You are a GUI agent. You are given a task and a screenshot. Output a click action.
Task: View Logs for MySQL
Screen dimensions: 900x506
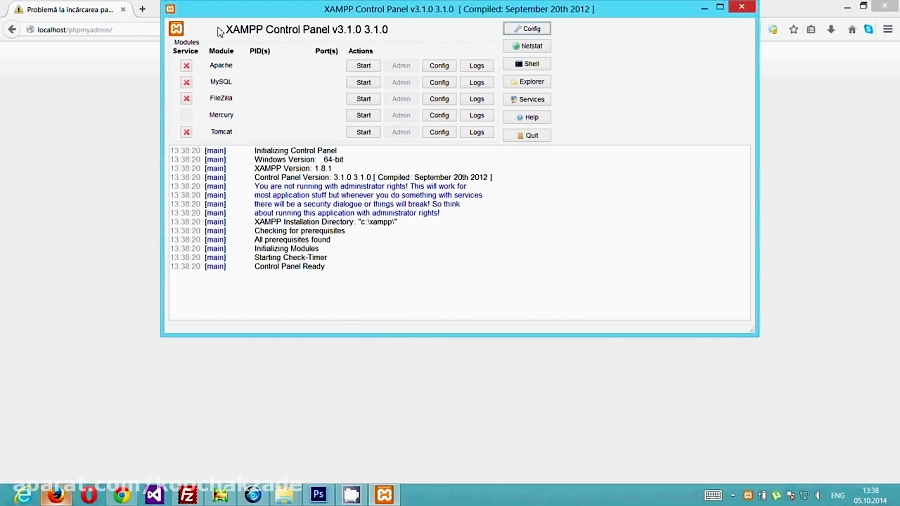point(476,82)
